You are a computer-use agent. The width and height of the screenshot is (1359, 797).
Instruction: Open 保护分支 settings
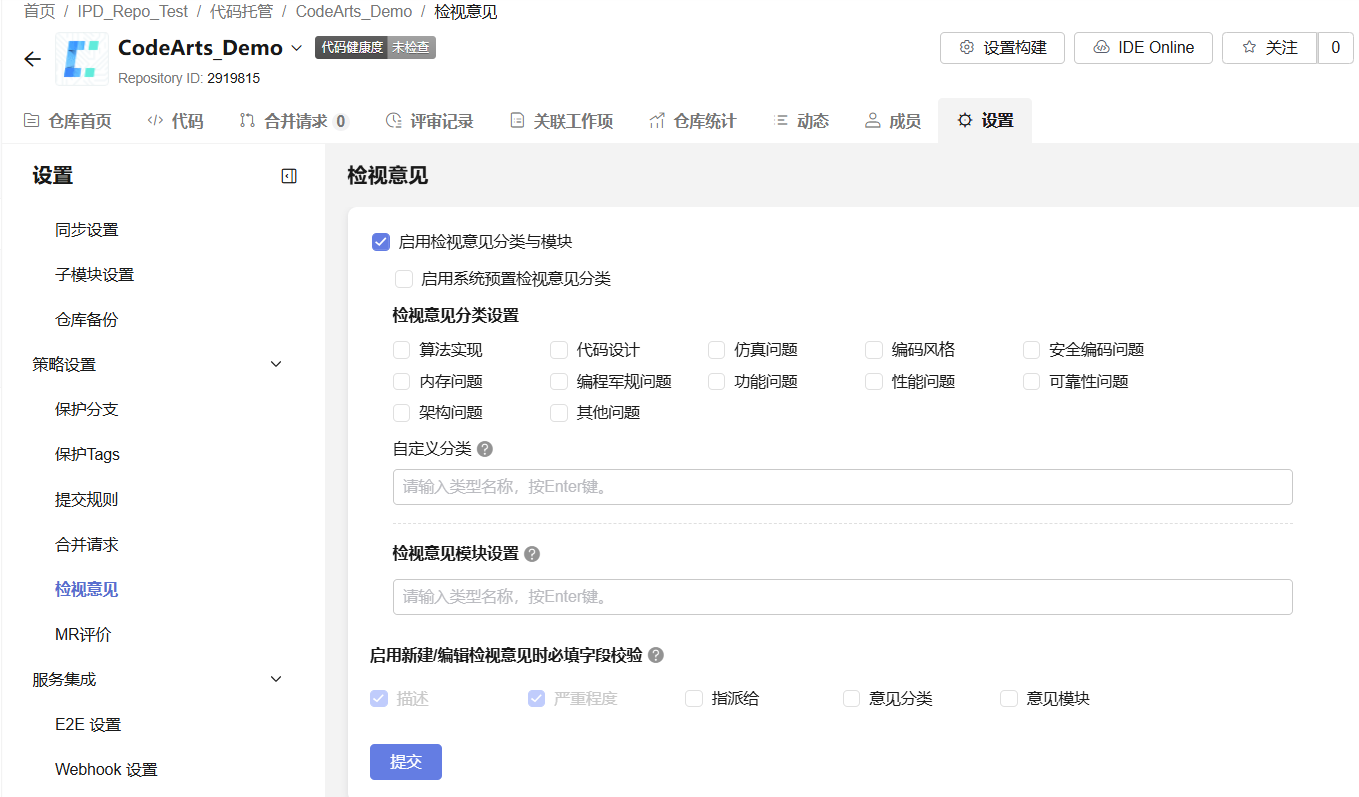pyautogui.click(x=87, y=410)
